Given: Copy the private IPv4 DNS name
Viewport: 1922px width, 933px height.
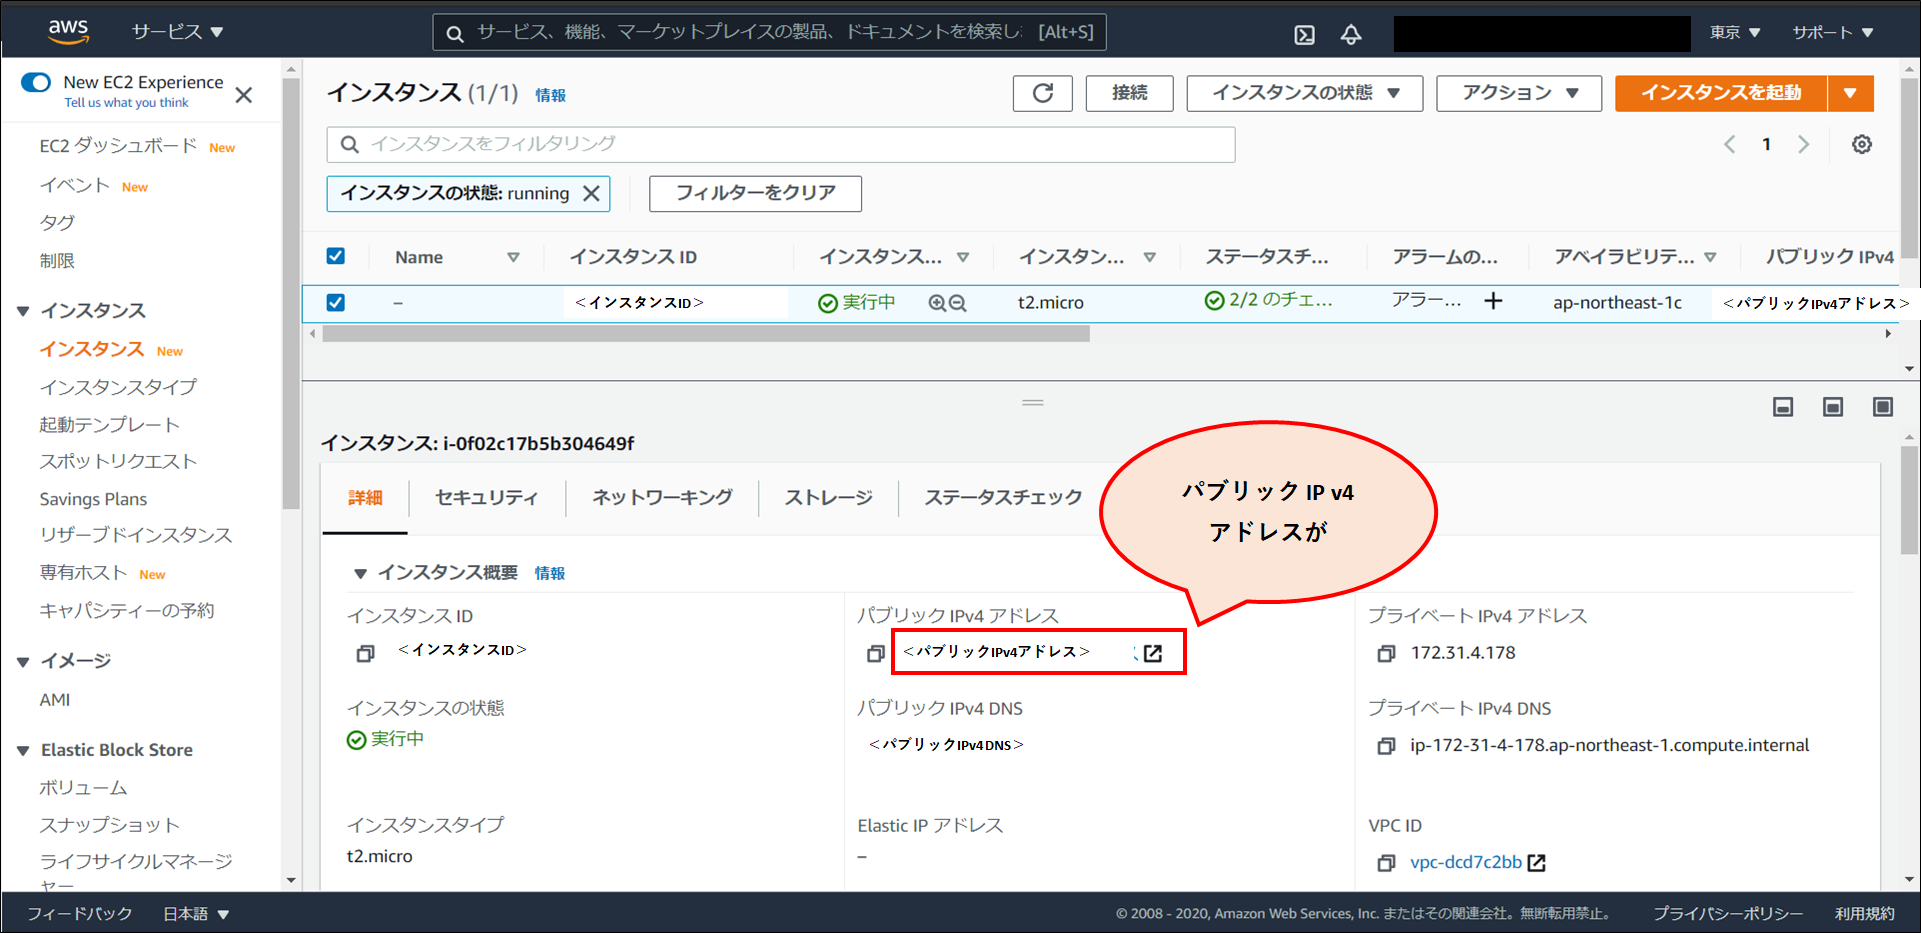Looking at the screenshot, I should point(1386,746).
